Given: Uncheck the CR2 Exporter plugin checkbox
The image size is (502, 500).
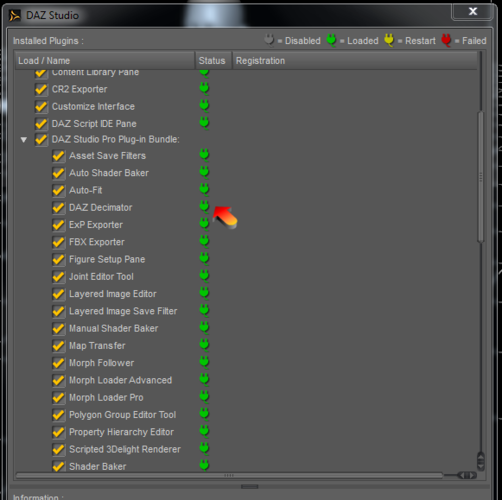Looking at the screenshot, I should point(41,89).
